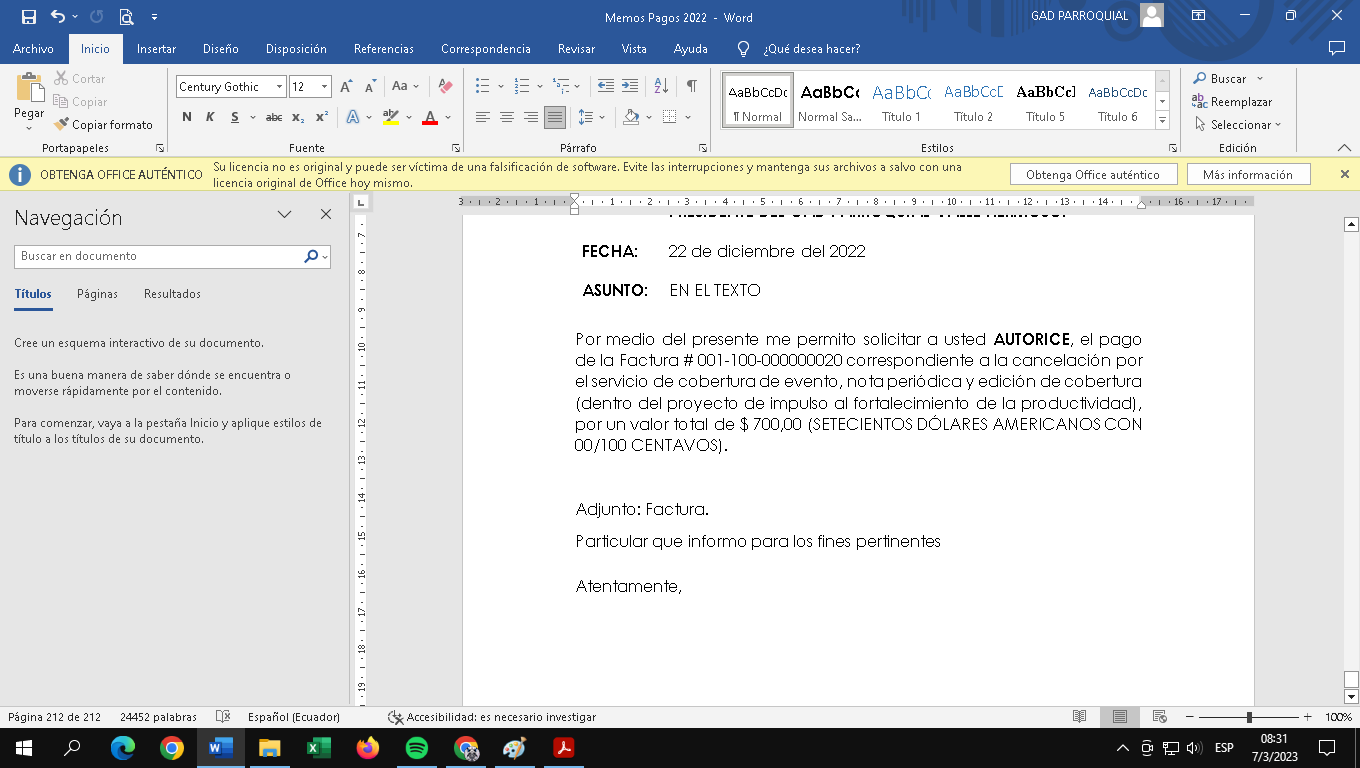Toggle justified paragraph alignment
Viewport: 1360px width, 768px height.
click(554, 117)
